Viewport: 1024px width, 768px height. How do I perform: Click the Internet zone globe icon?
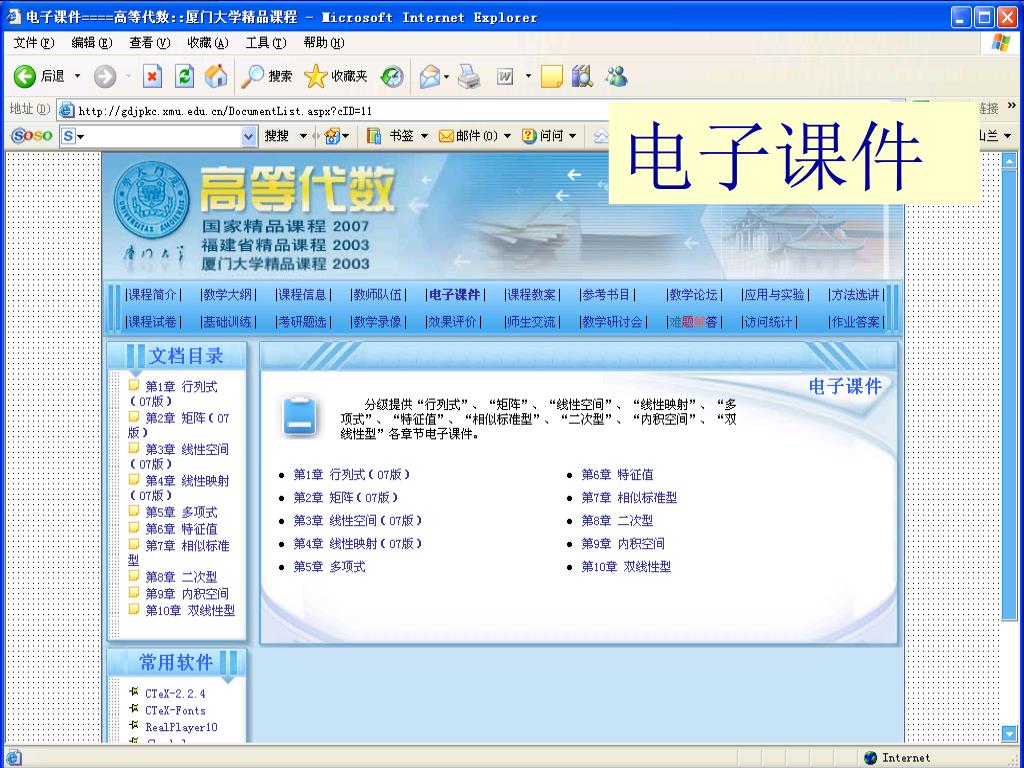pos(871,758)
